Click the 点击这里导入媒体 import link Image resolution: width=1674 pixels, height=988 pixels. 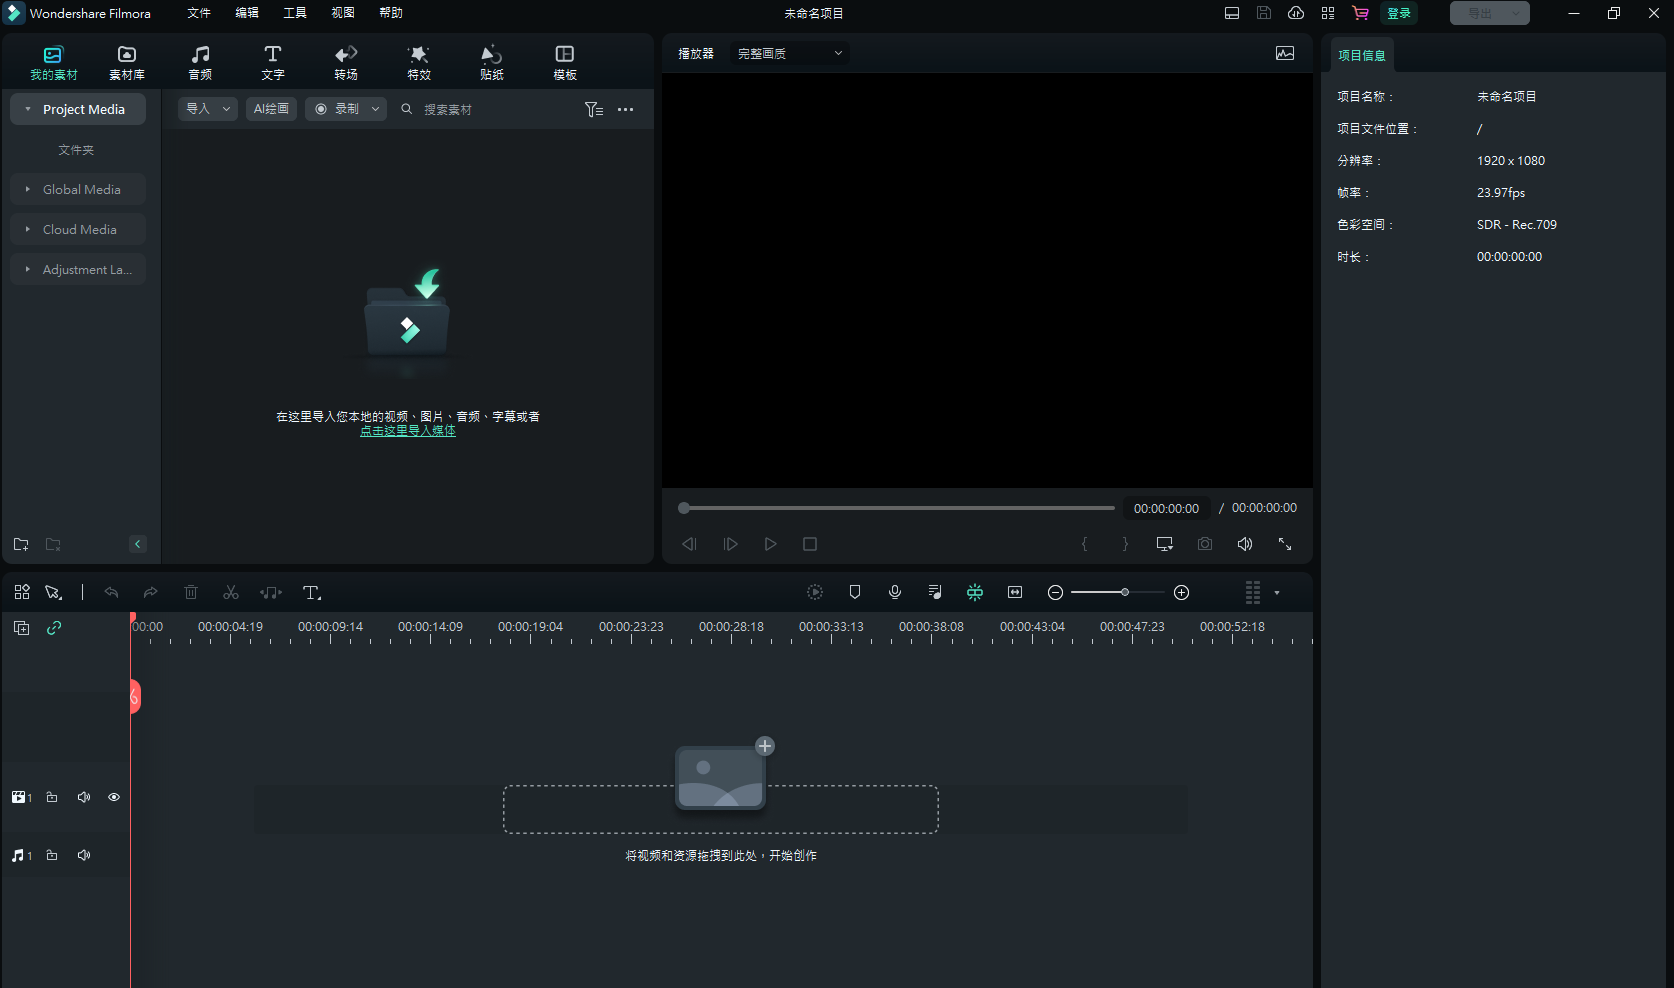coord(408,431)
